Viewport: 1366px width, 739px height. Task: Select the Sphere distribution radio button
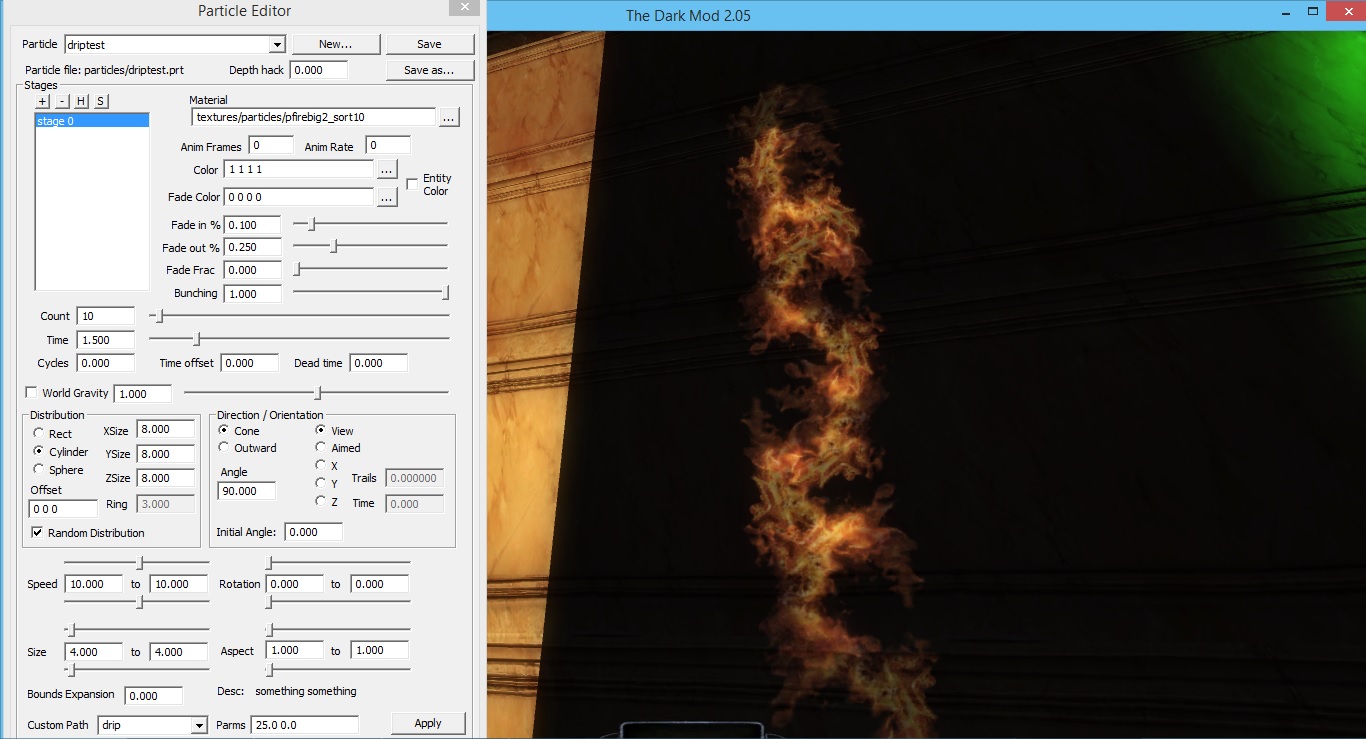(x=39, y=470)
